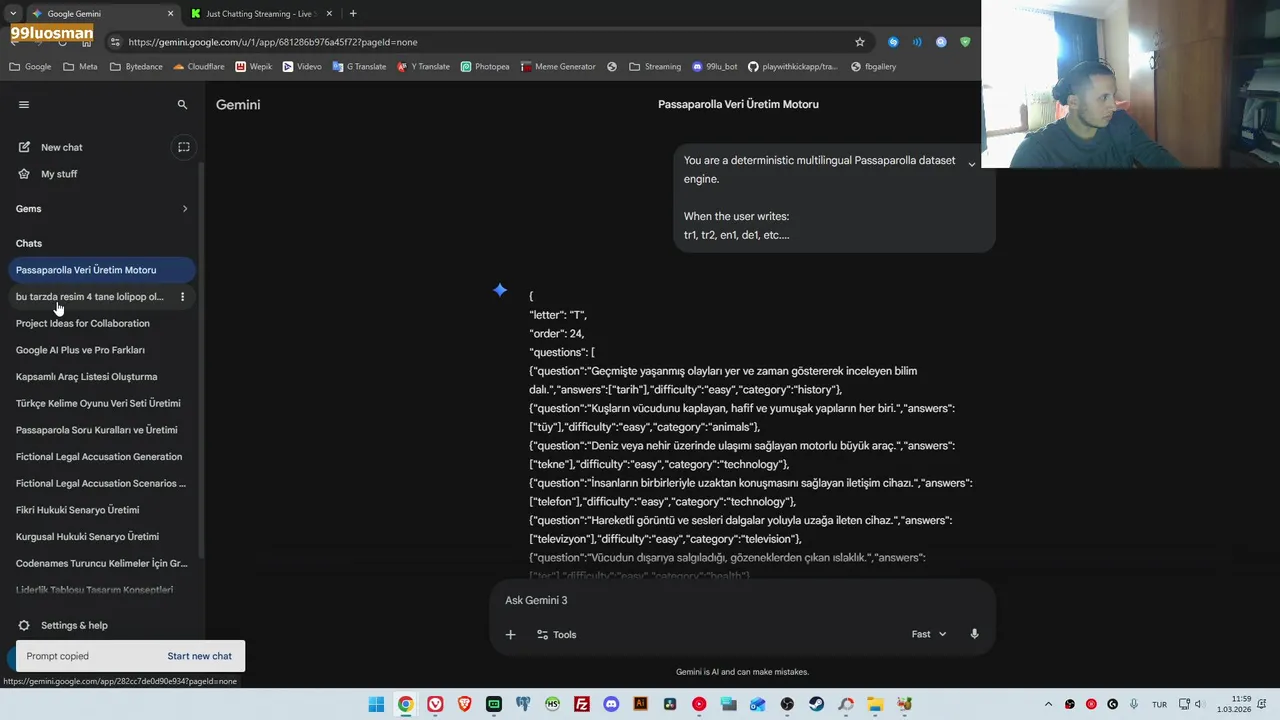The width and height of the screenshot is (1280, 720).
Task: Open the Google bookmarks folder
Action: 30,67
